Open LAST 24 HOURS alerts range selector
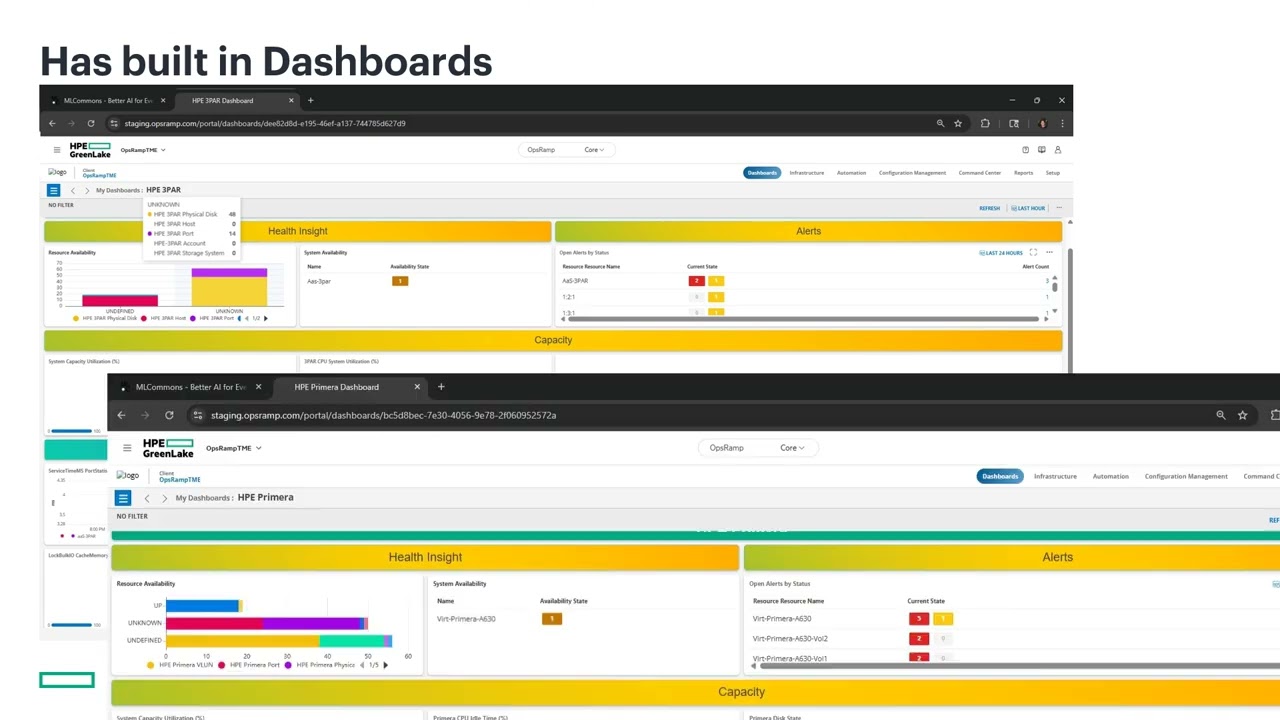 pyautogui.click(x=1001, y=253)
